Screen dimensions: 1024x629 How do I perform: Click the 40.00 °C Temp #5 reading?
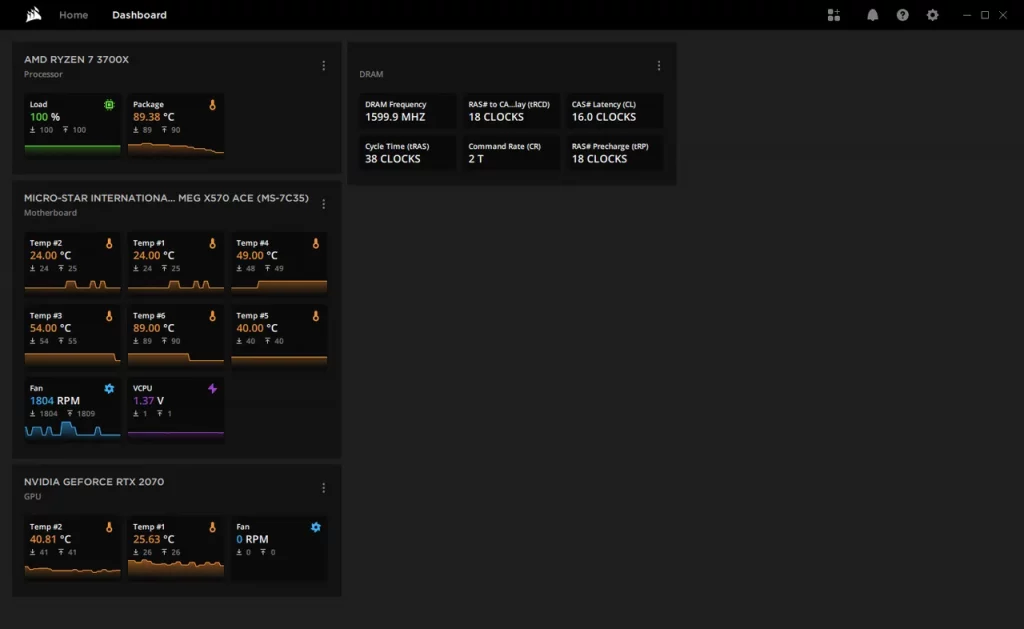coord(257,328)
